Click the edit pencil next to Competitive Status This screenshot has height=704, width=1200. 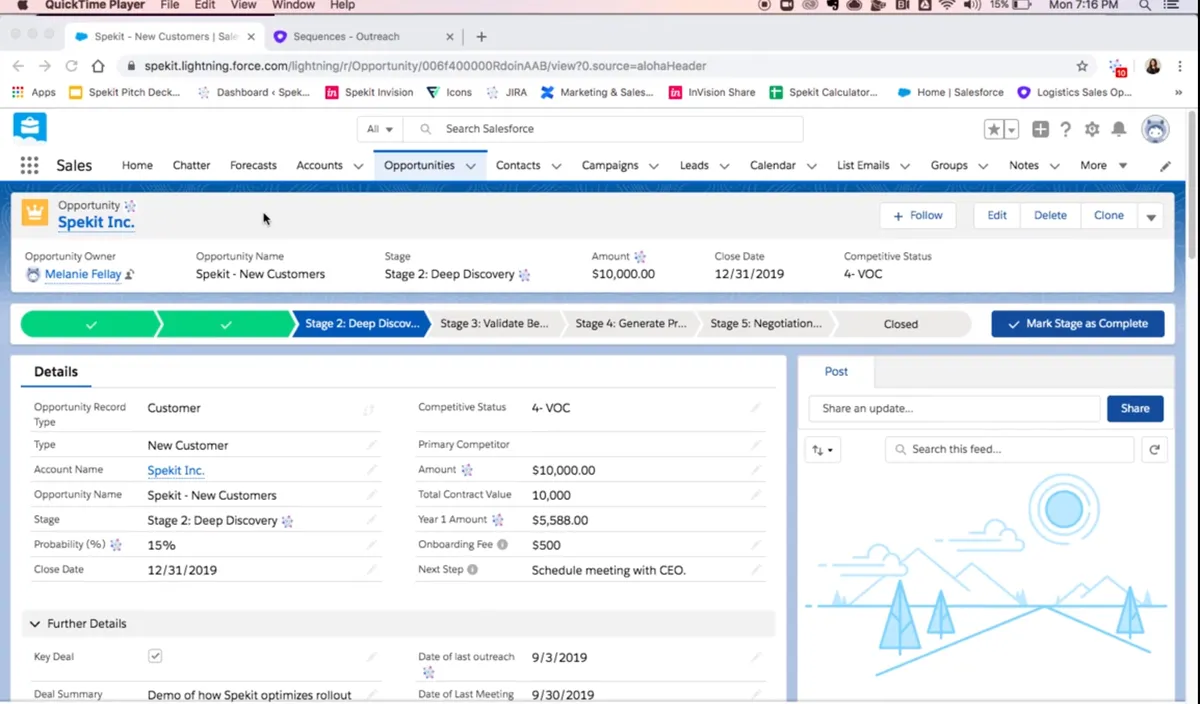[756, 408]
